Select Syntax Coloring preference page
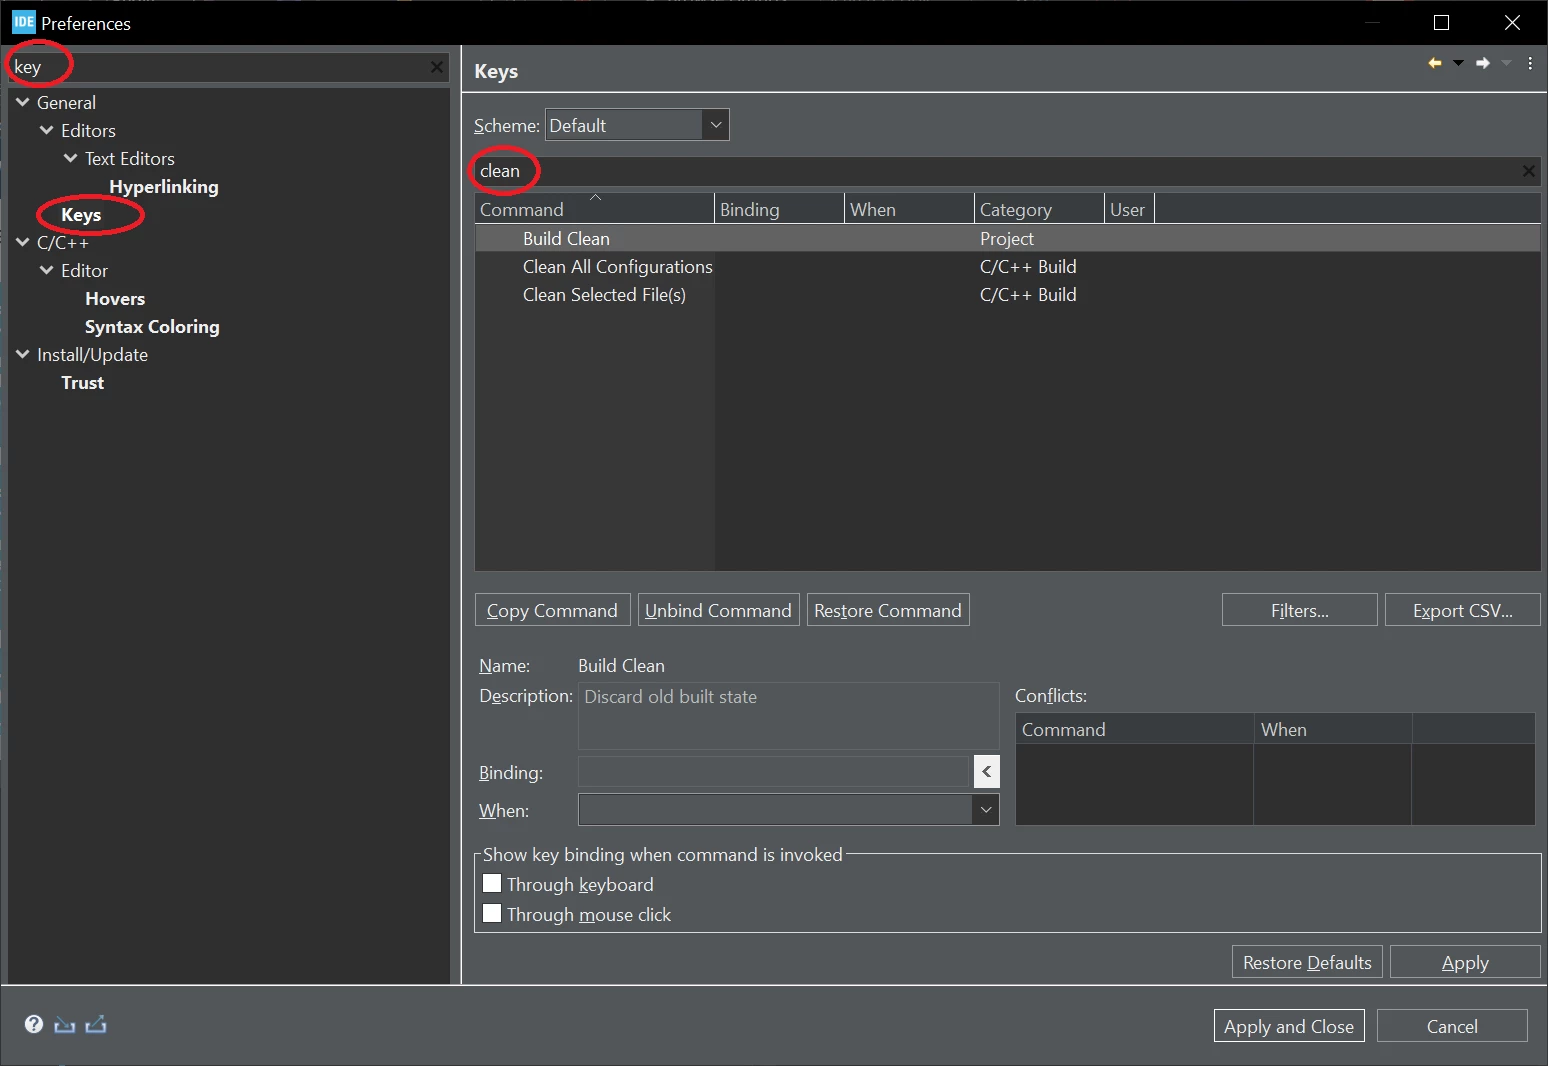1548x1066 pixels. (x=152, y=327)
